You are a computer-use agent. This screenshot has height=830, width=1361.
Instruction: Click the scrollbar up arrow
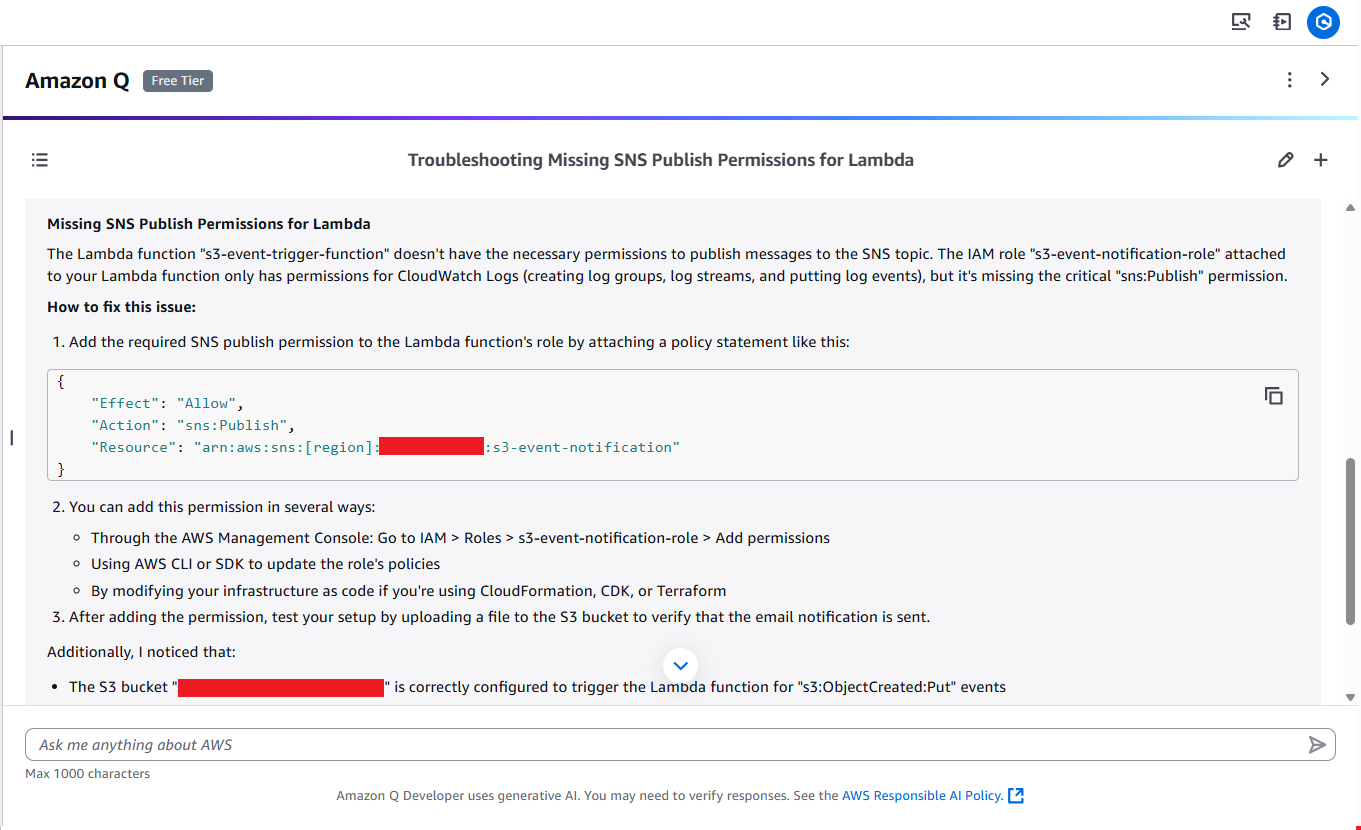(1351, 208)
